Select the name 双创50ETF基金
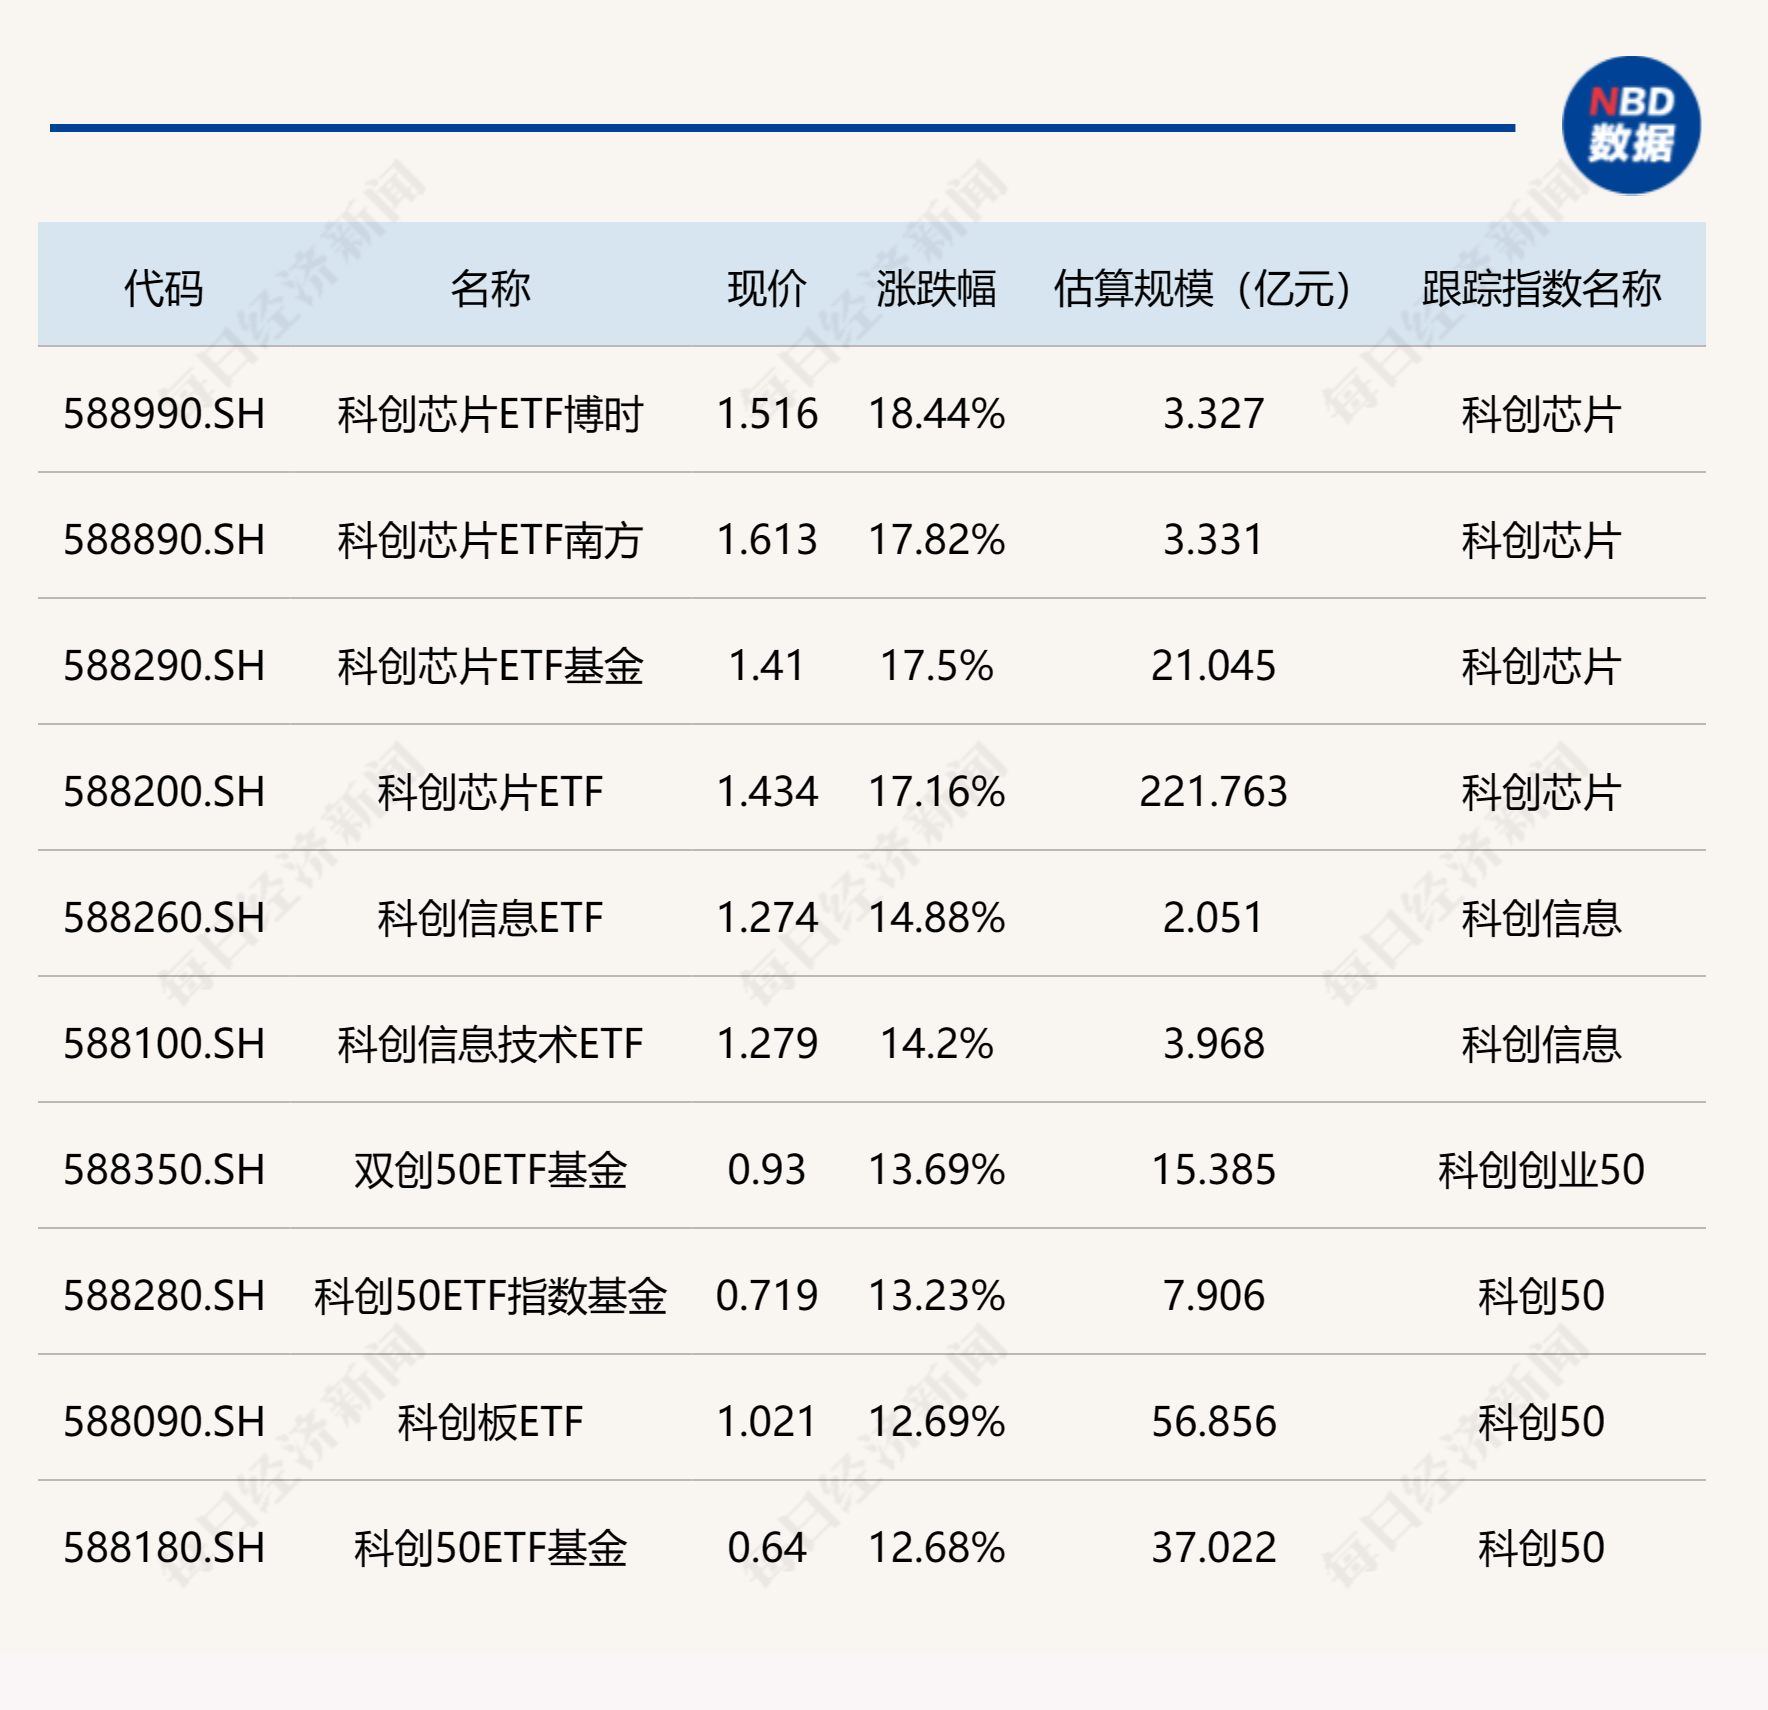 pos(490,1170)
